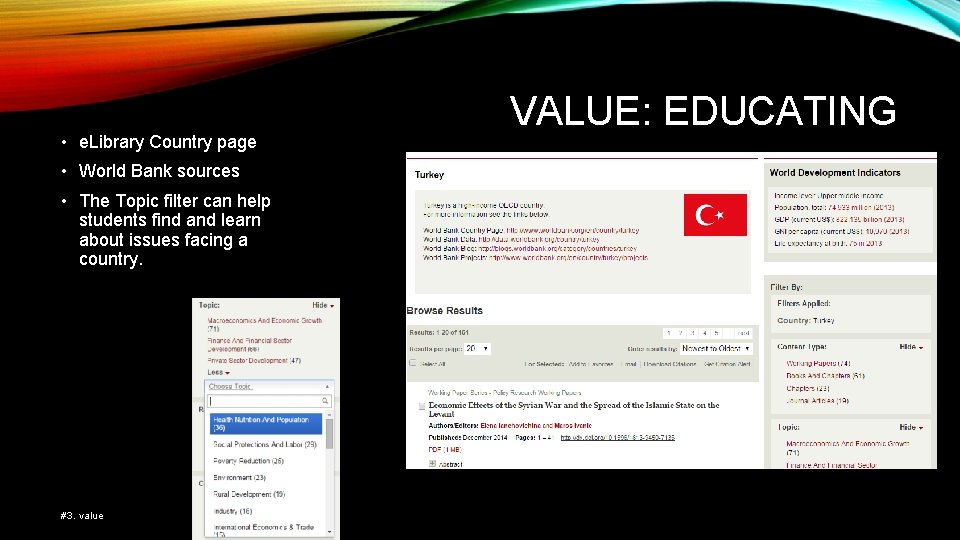Select Industry (16) topic
Viewport: 960px width, 540px height.
click(233, 511)
